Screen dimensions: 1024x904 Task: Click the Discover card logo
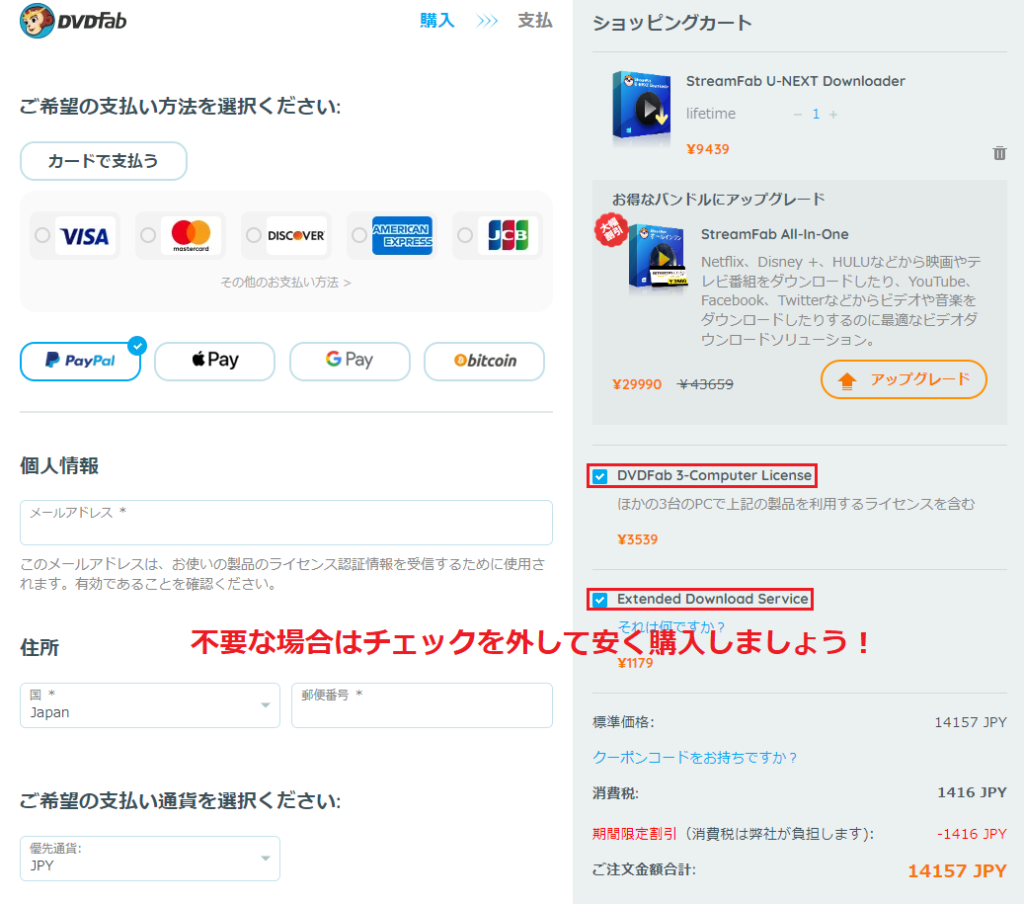[296, 235]
